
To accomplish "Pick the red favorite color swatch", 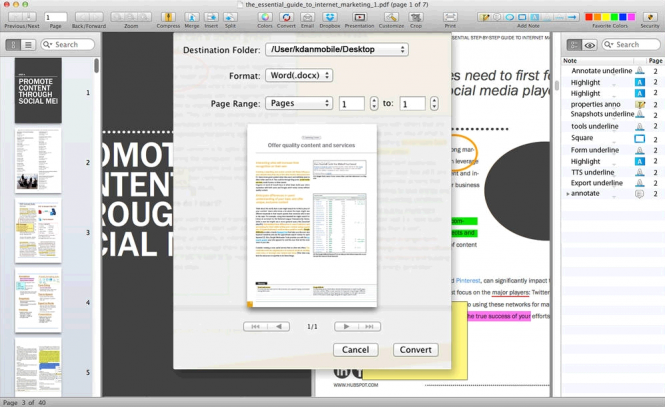I will (589, 17).
